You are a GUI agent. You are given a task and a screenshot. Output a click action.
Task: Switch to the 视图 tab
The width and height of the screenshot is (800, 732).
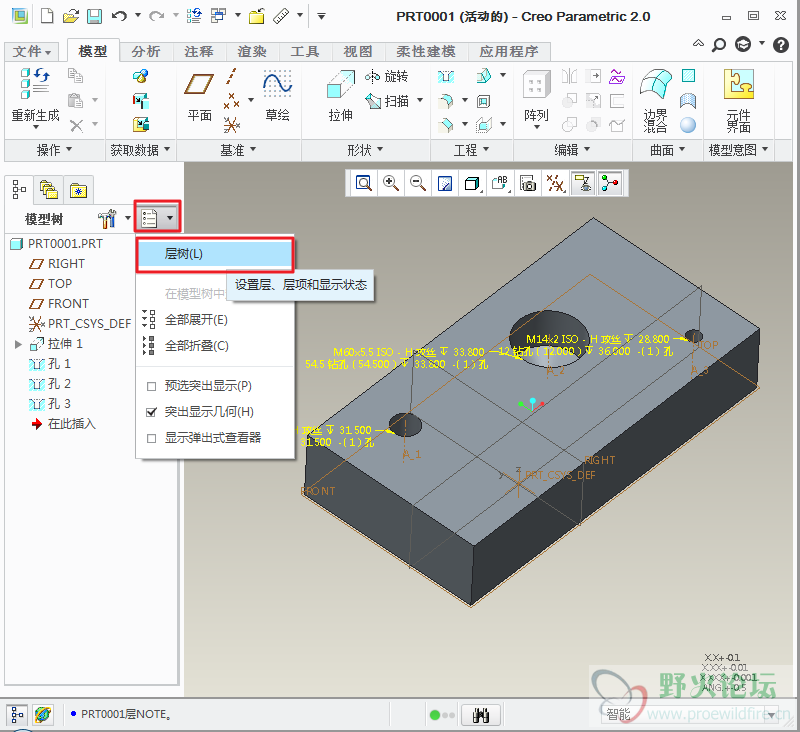pyautogui.click(x=358, y=52)
